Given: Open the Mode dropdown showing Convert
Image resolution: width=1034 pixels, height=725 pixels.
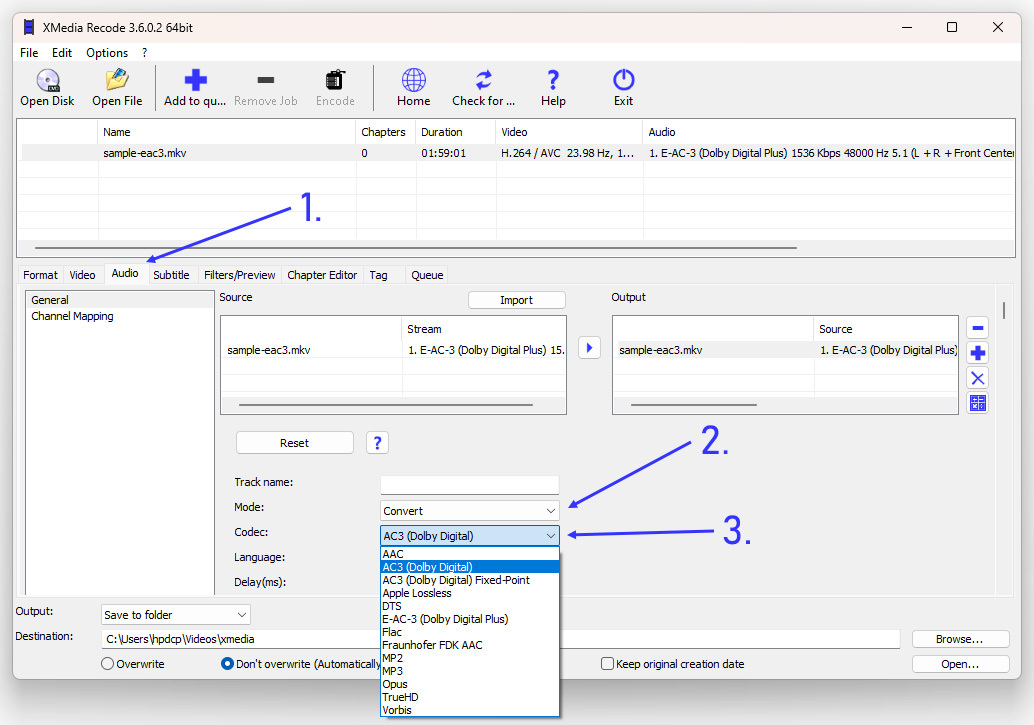Looking at the screenshot, I should pos(470,511).
